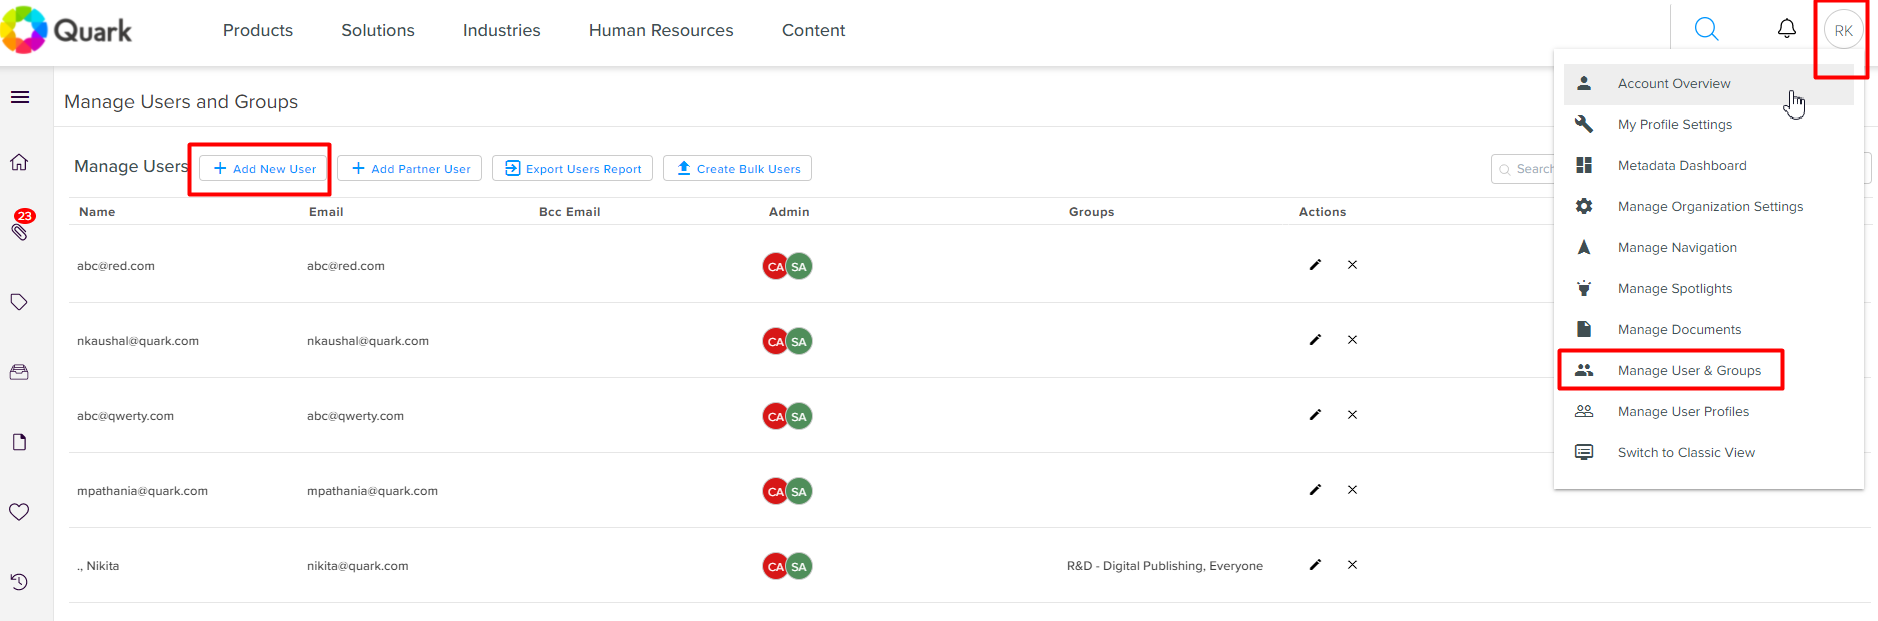
Task: Choose Manage Organization Settings
Action: click(x=1708, y=207)
